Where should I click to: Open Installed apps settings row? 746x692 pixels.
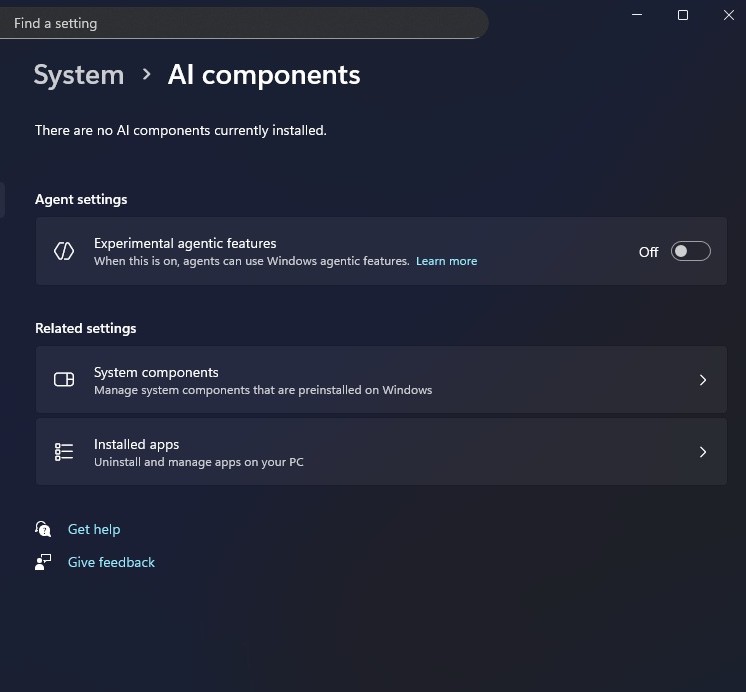pyautogui.click(x=381, y=452)
